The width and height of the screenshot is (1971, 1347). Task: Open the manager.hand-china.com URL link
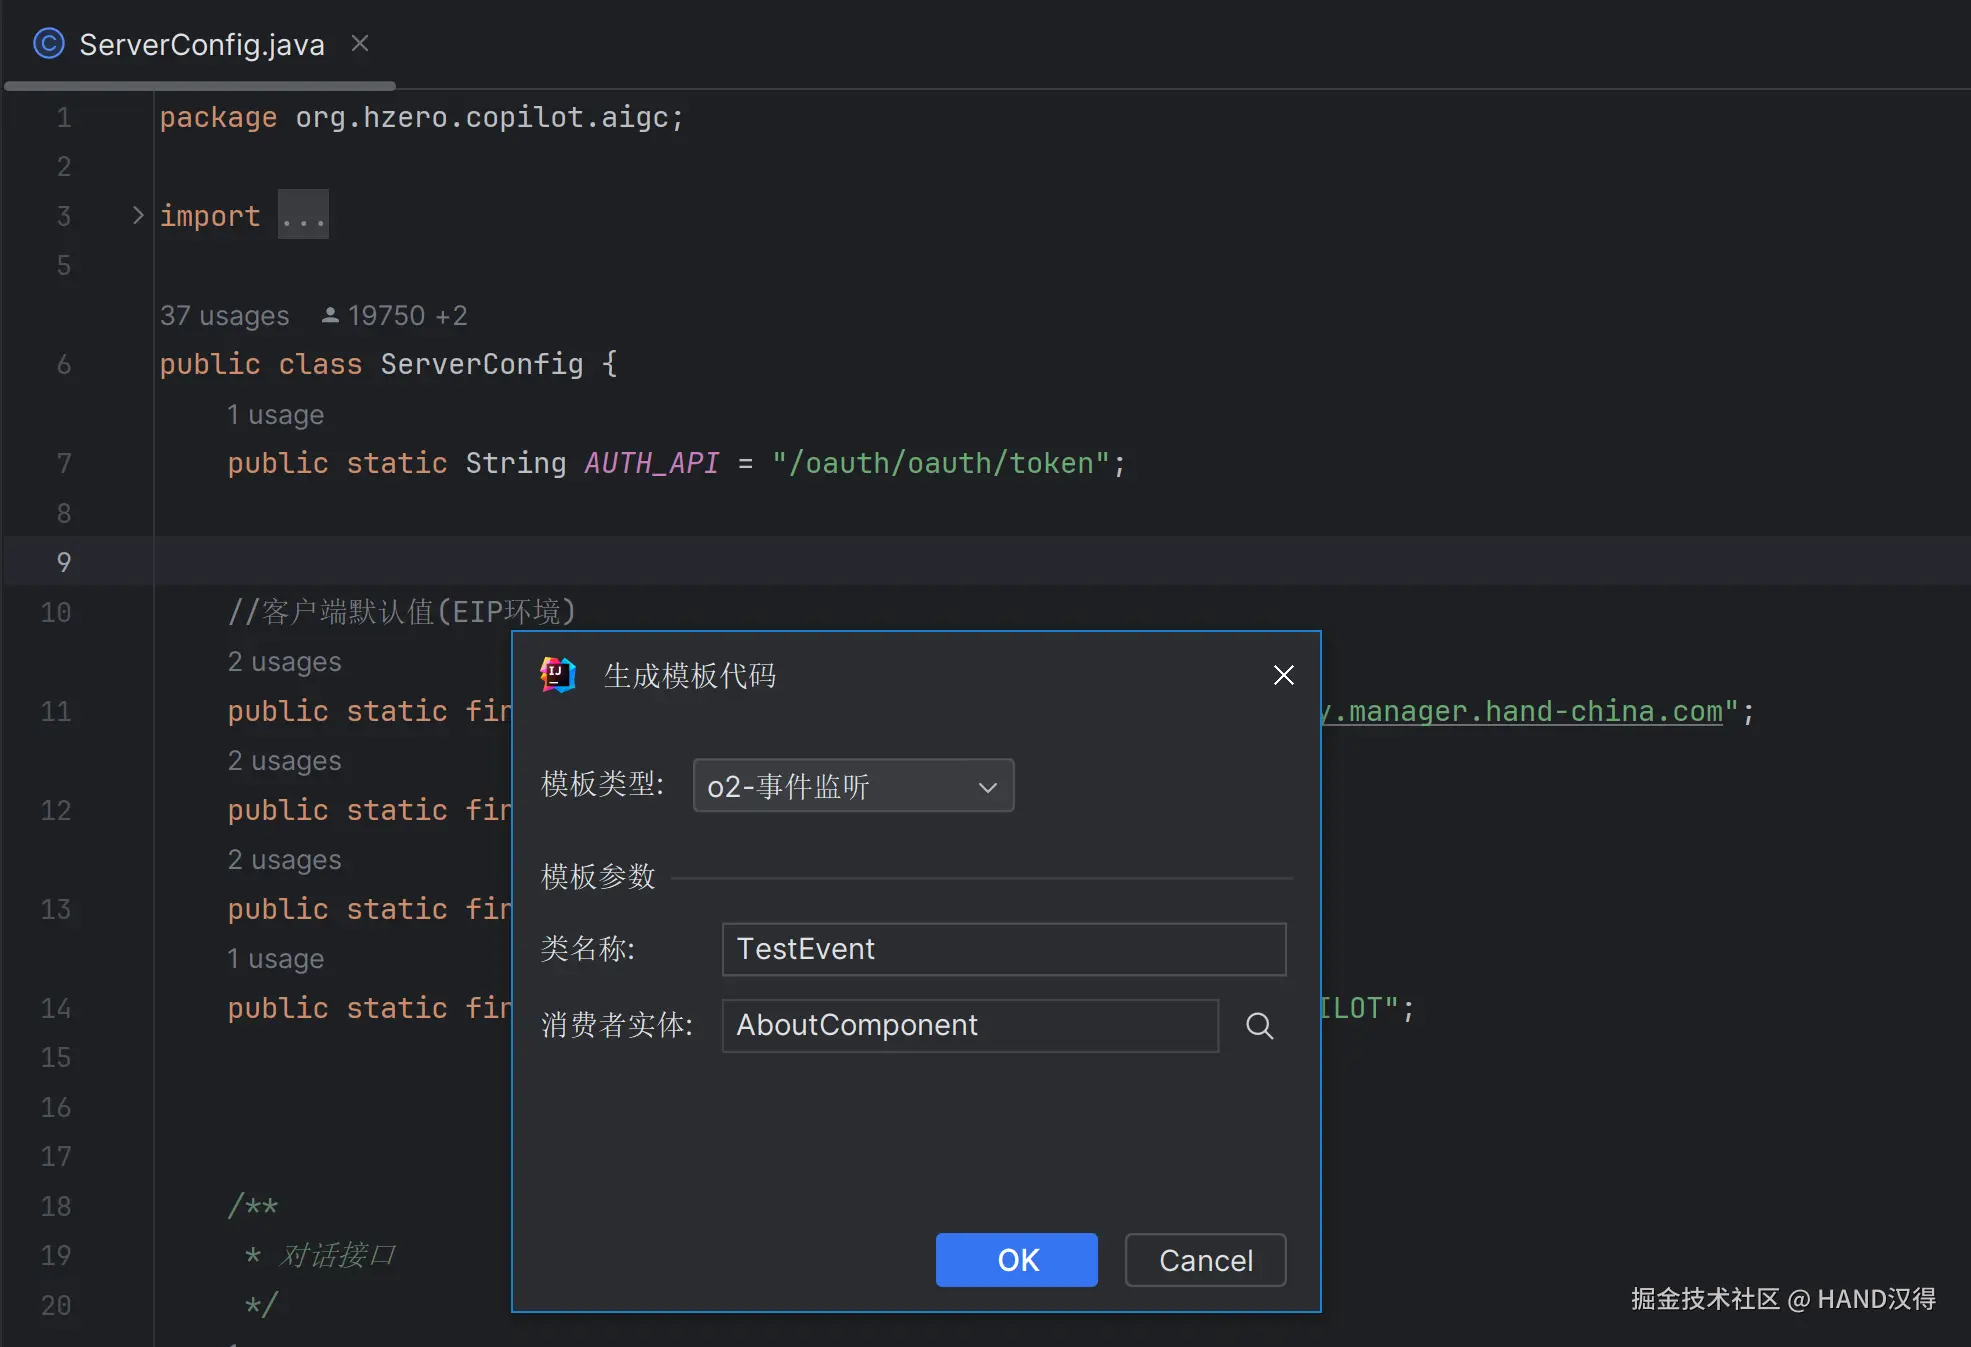click(x=1530, y=712)
